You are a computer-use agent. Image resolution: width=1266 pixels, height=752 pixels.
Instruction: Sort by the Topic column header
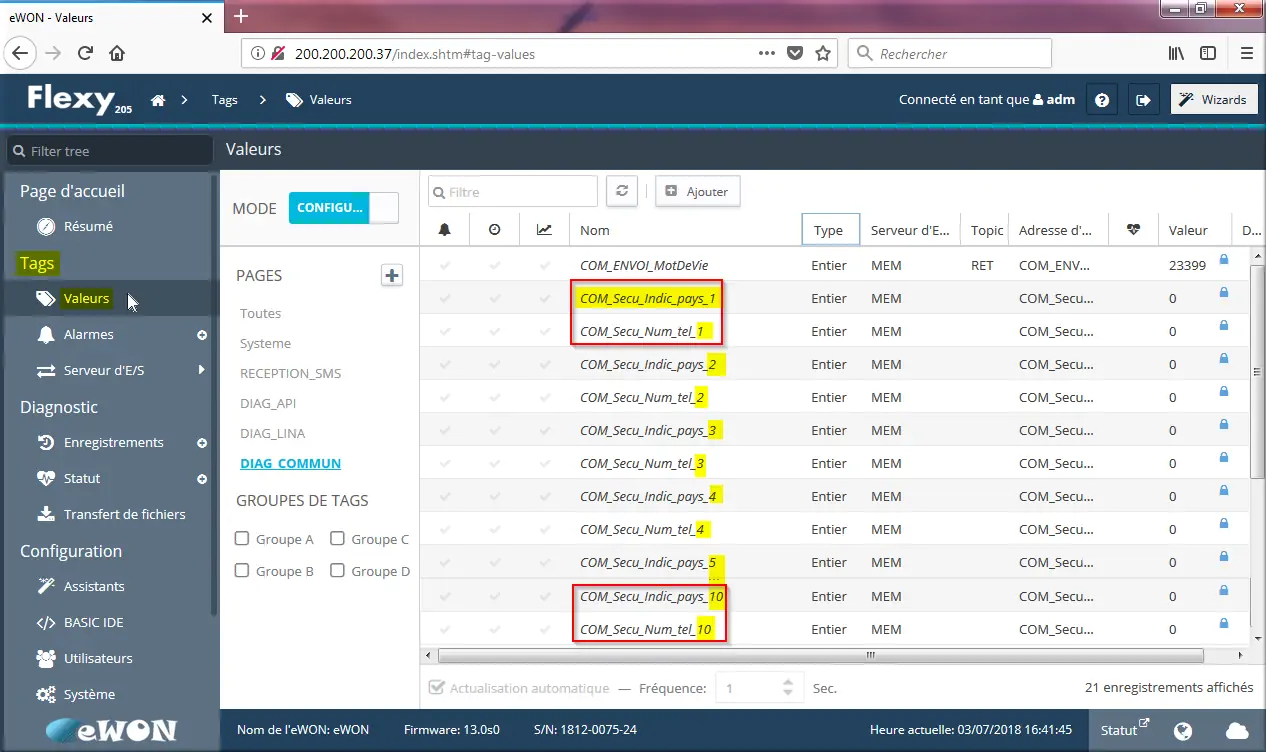point(987,230)
